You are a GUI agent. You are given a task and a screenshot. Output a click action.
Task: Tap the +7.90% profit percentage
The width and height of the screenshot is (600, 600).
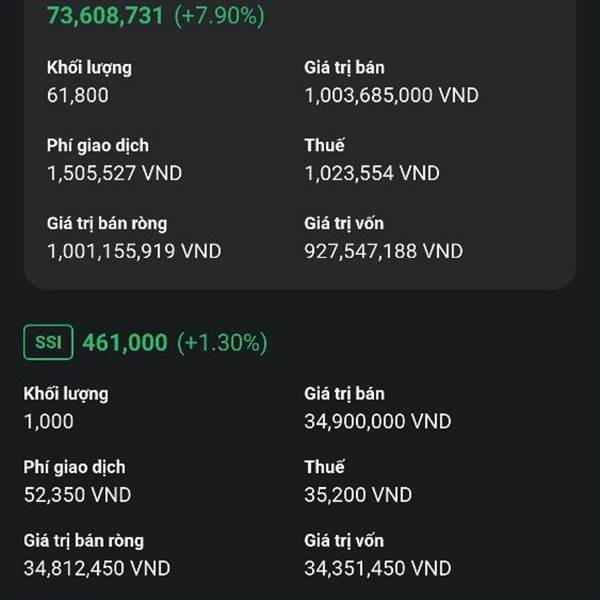click(x=219, y=16)
